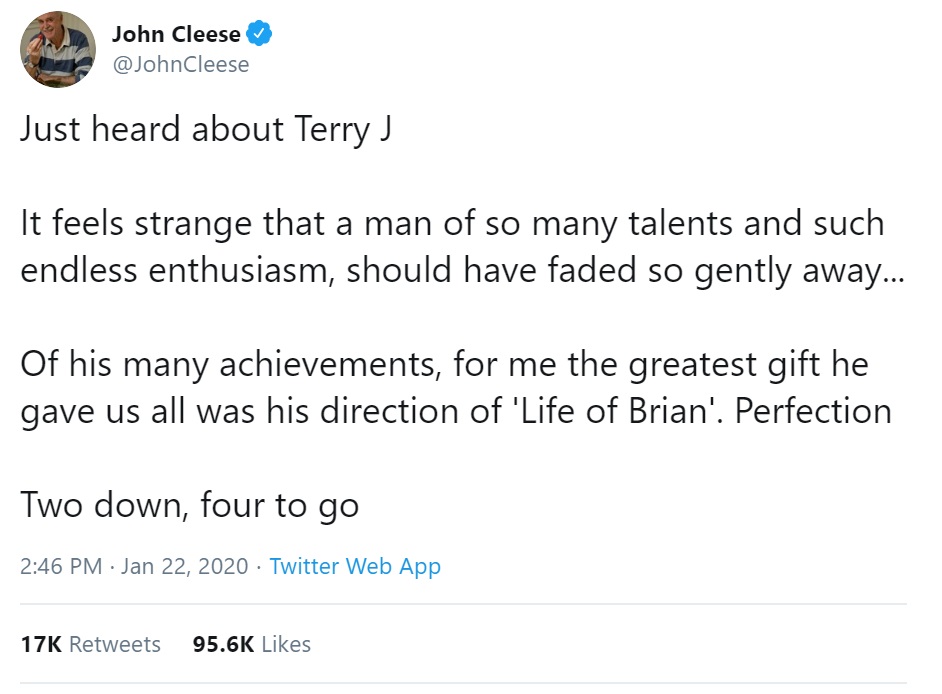942x694 pixels.
Task: Click the word Likes label
Action: click(x=286, y=645)
